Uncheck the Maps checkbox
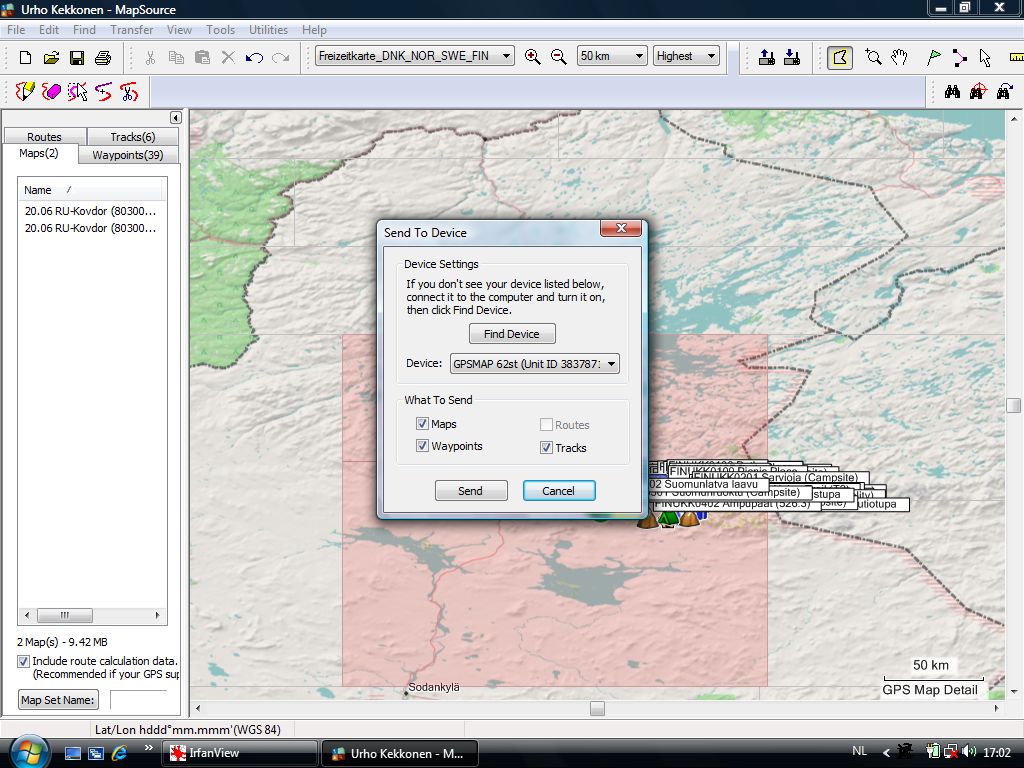The image size is (1024, 768). pos(422,424)
